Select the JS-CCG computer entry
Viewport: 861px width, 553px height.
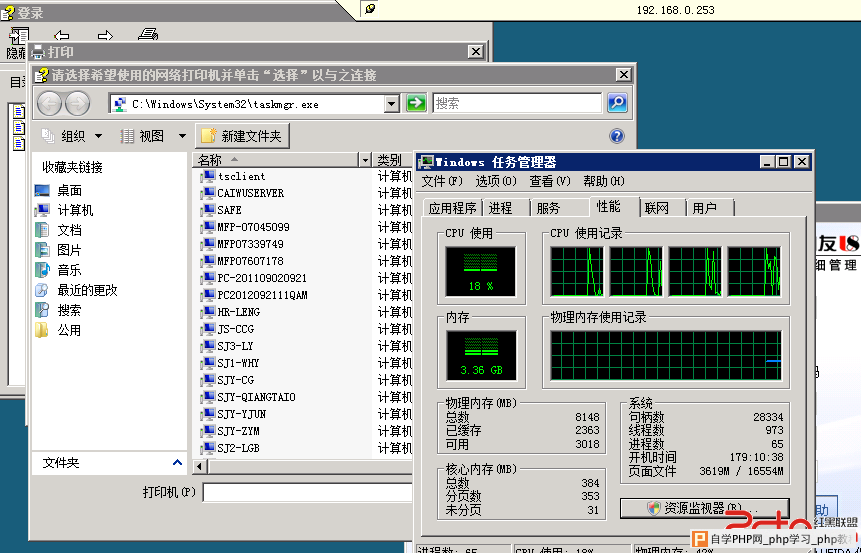[227, 329]
